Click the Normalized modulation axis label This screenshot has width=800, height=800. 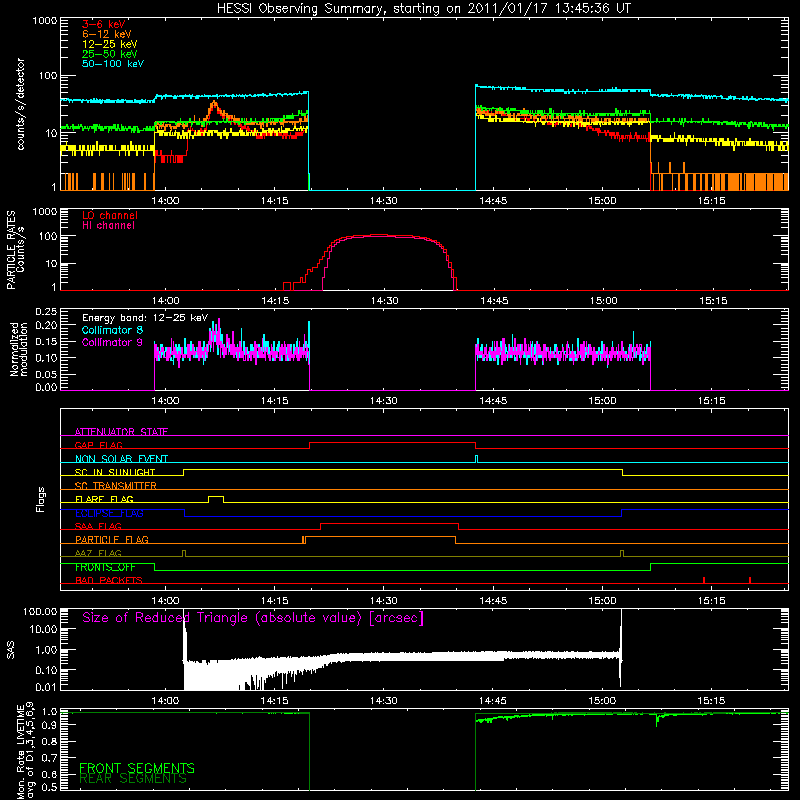tap(19, 349)
